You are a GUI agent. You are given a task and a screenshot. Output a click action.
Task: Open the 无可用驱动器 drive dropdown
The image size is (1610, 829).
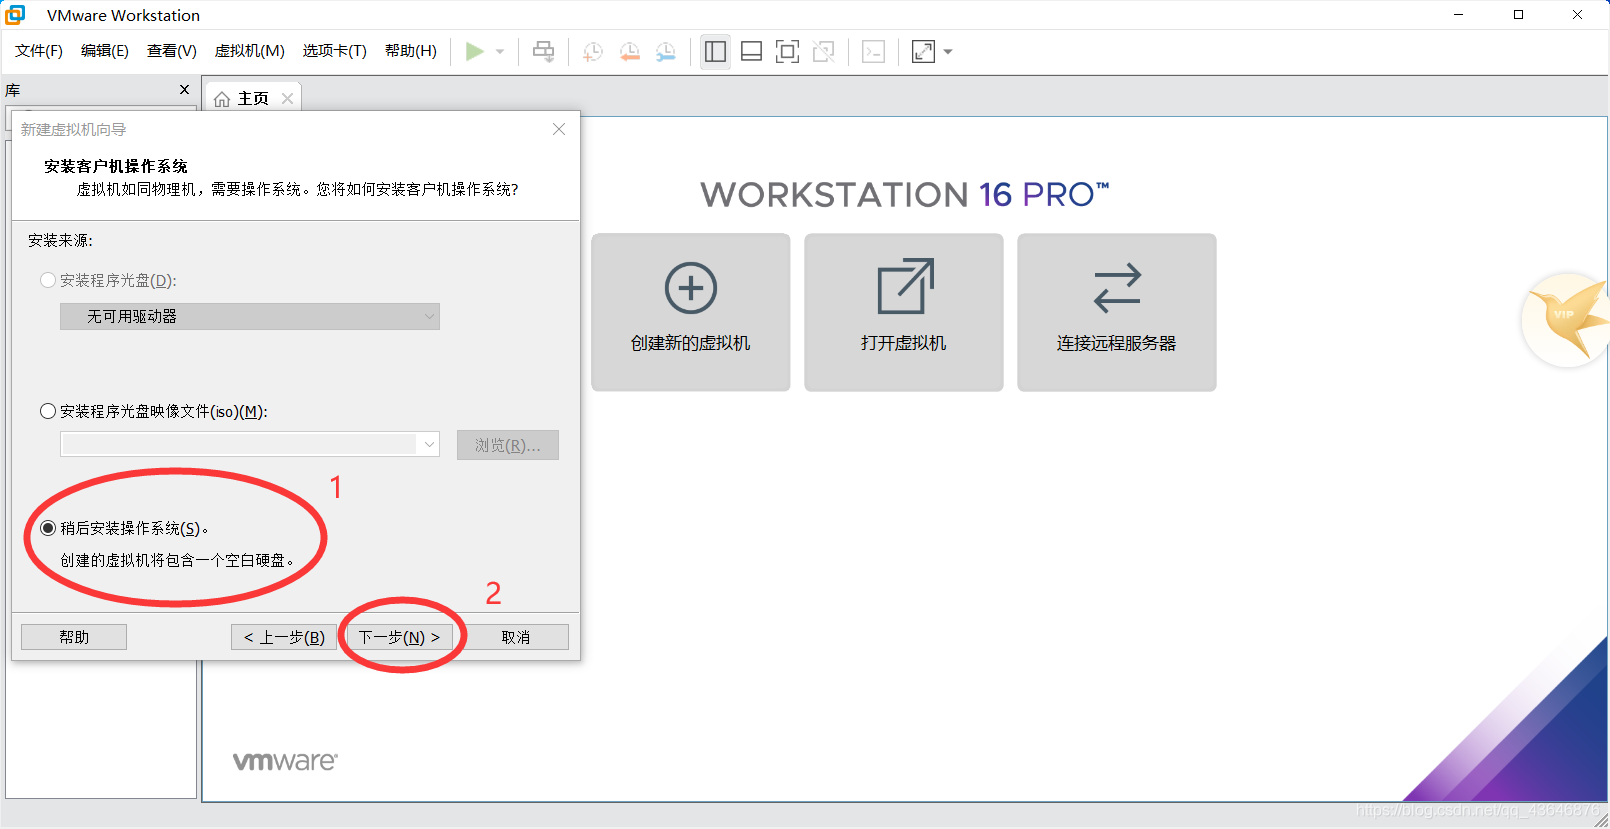tap(250, 316)
